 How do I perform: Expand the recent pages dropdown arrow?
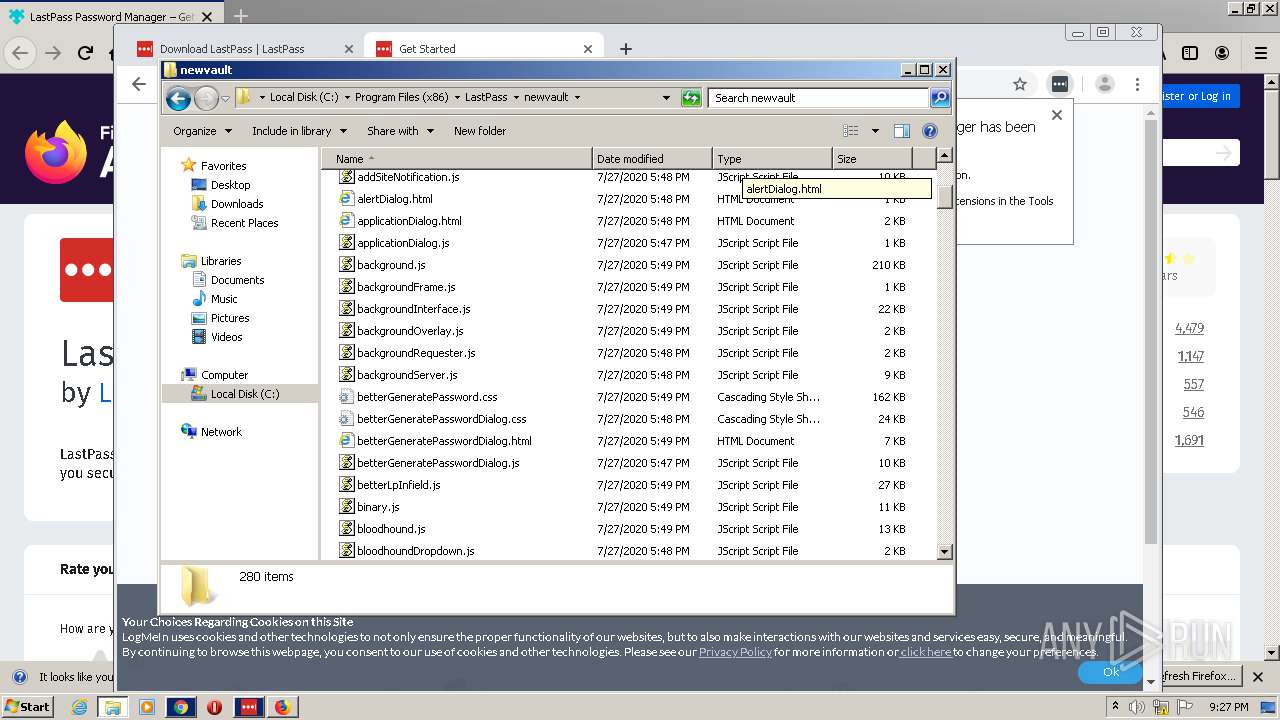(x=226, y=98)
